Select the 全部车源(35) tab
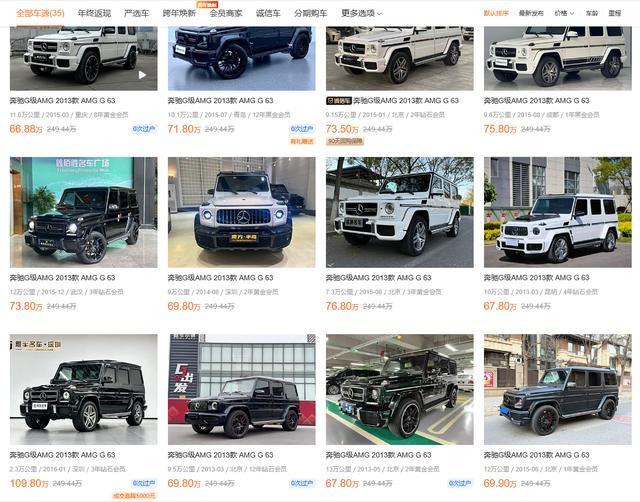This screenshot has height=502, width=640. (40, 13)
